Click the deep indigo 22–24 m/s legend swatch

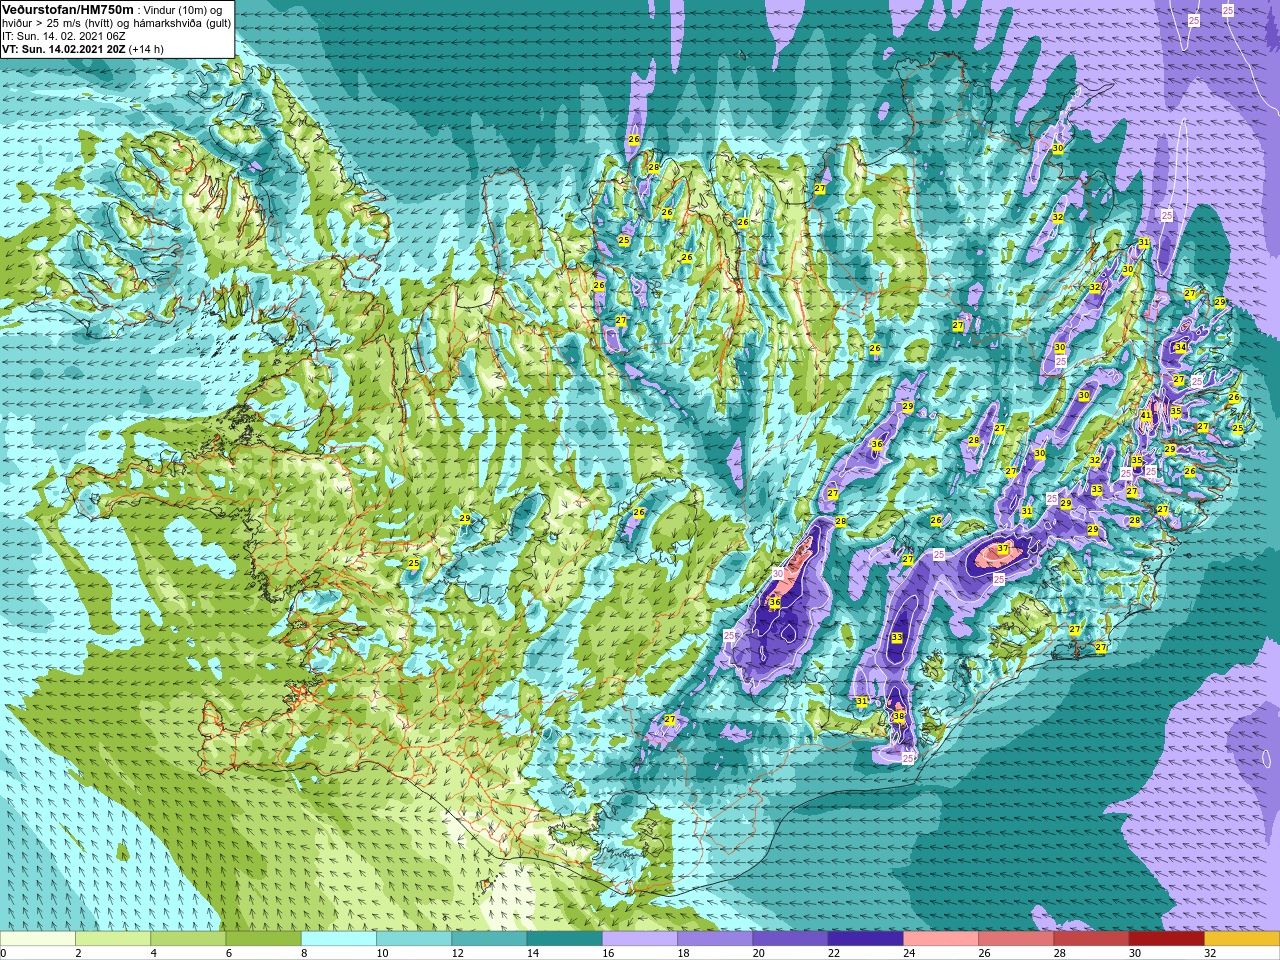tap(865, 939)
